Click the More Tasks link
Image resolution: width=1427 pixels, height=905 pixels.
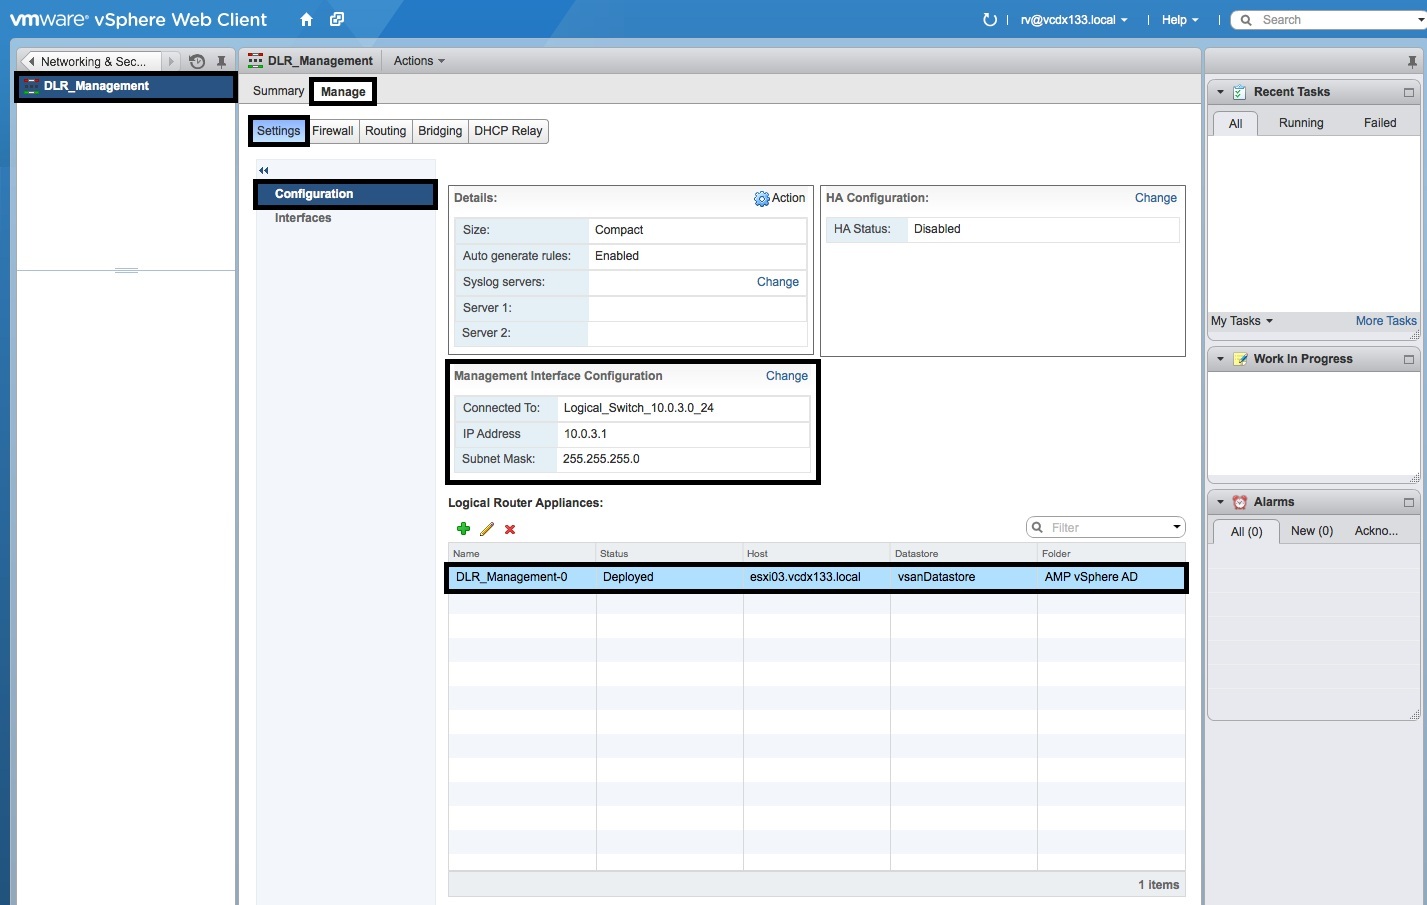1385,321
